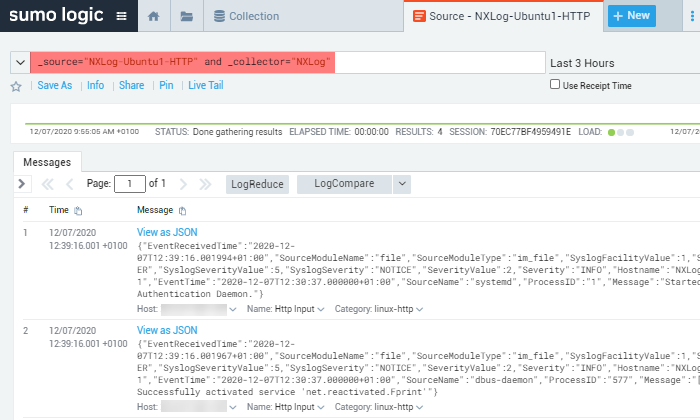Click the Last 3 Hours time range
700x420 pixels.
coord(582,63)
